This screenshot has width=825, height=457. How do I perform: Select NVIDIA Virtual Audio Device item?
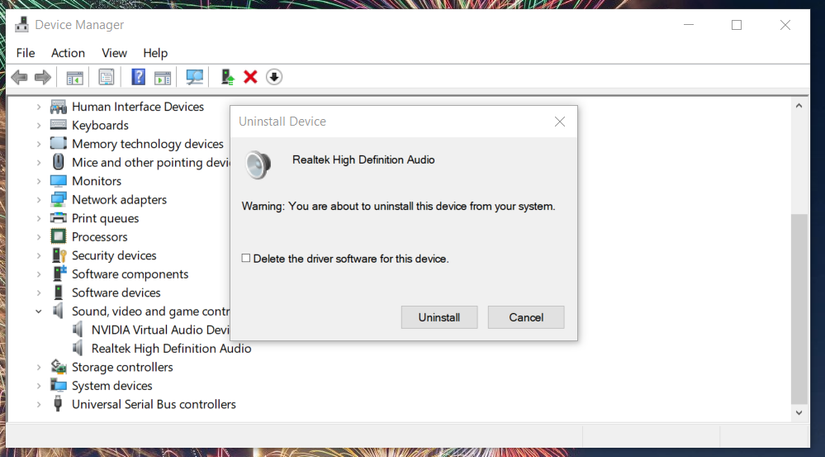pyautogui.click(x=160, y=330)
